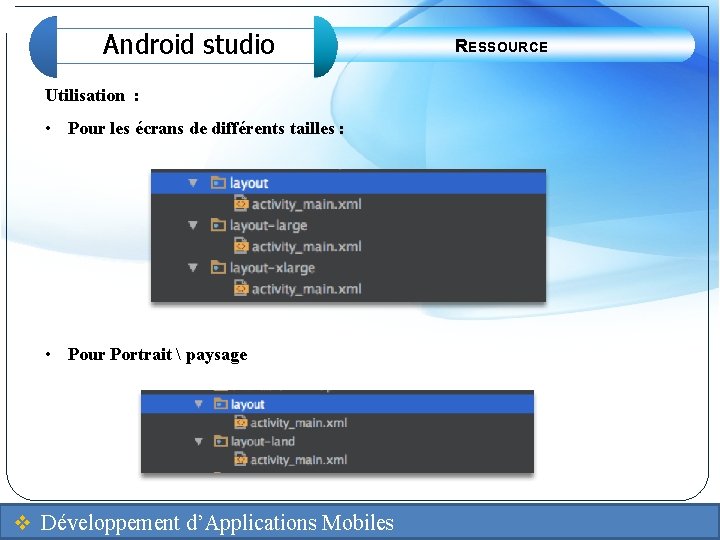The width and height of the screenshot is (720, 540).
Task: Collapse the layout folder above layout-land
Action: point(198,404)
